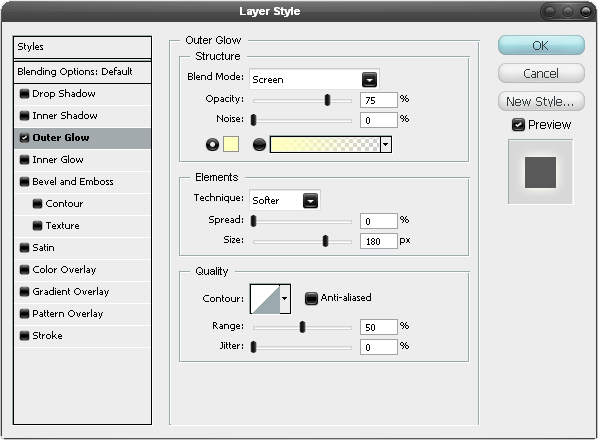Image resolution: width=598 pixels, height=440 pixels.
Task: Open the Technique dropdown showing Softer
Action: point(285,200)
